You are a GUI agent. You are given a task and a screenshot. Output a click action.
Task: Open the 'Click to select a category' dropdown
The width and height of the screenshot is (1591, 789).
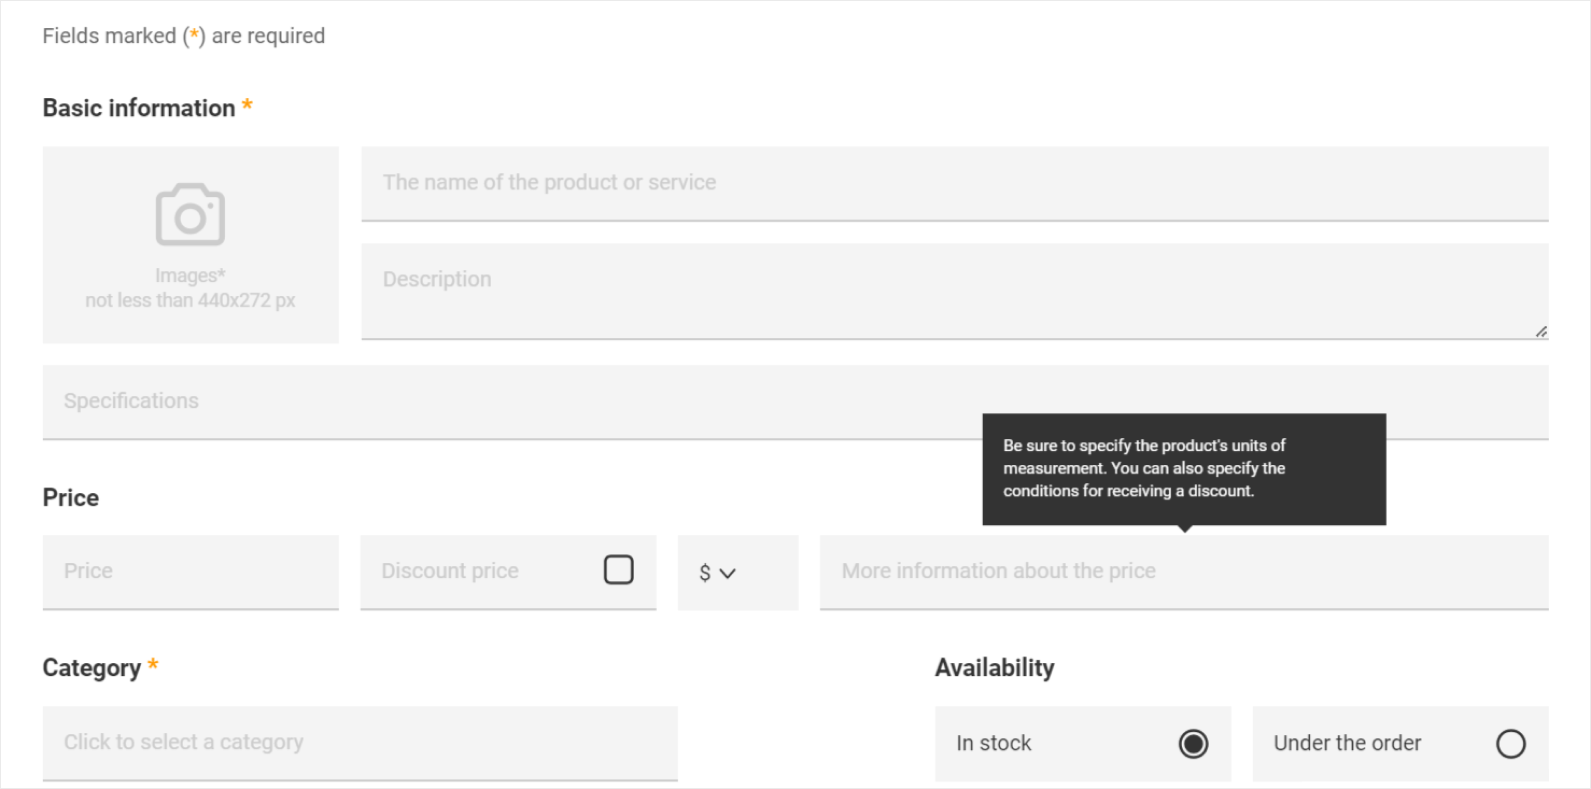click(359, 742)
